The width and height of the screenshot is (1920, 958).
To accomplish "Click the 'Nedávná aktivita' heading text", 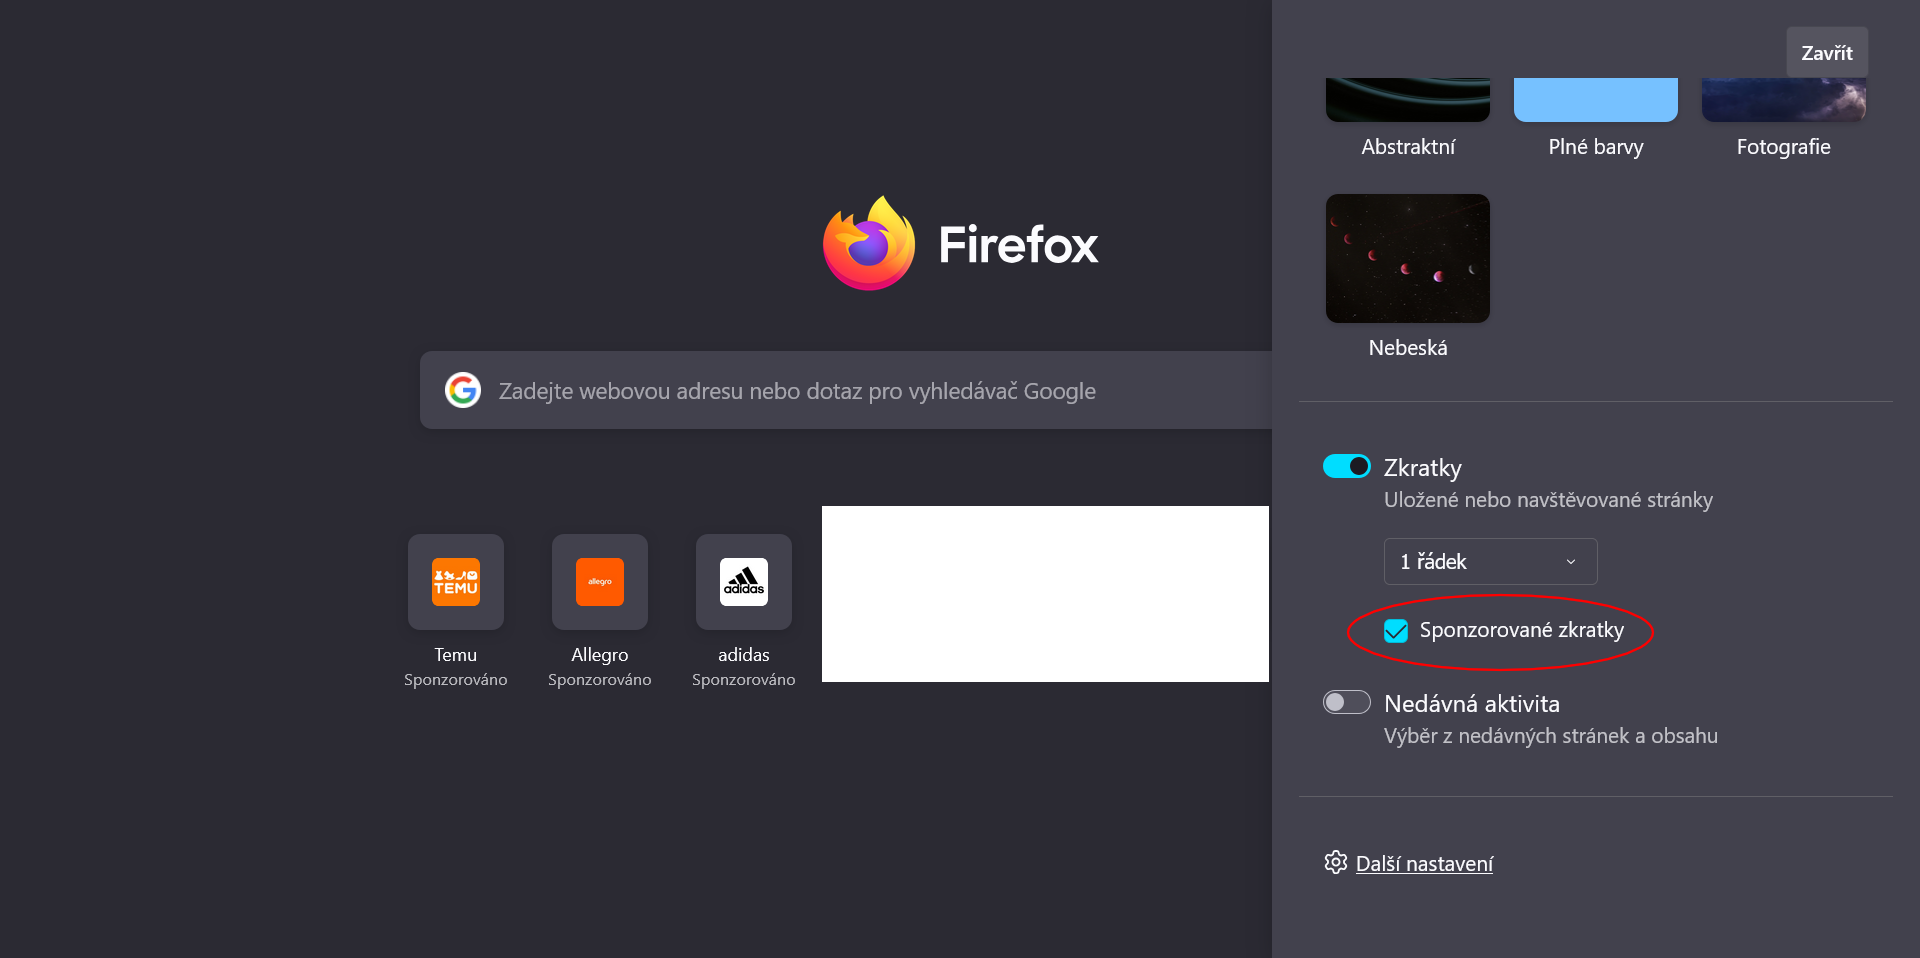I will (x=1472, y=704).
